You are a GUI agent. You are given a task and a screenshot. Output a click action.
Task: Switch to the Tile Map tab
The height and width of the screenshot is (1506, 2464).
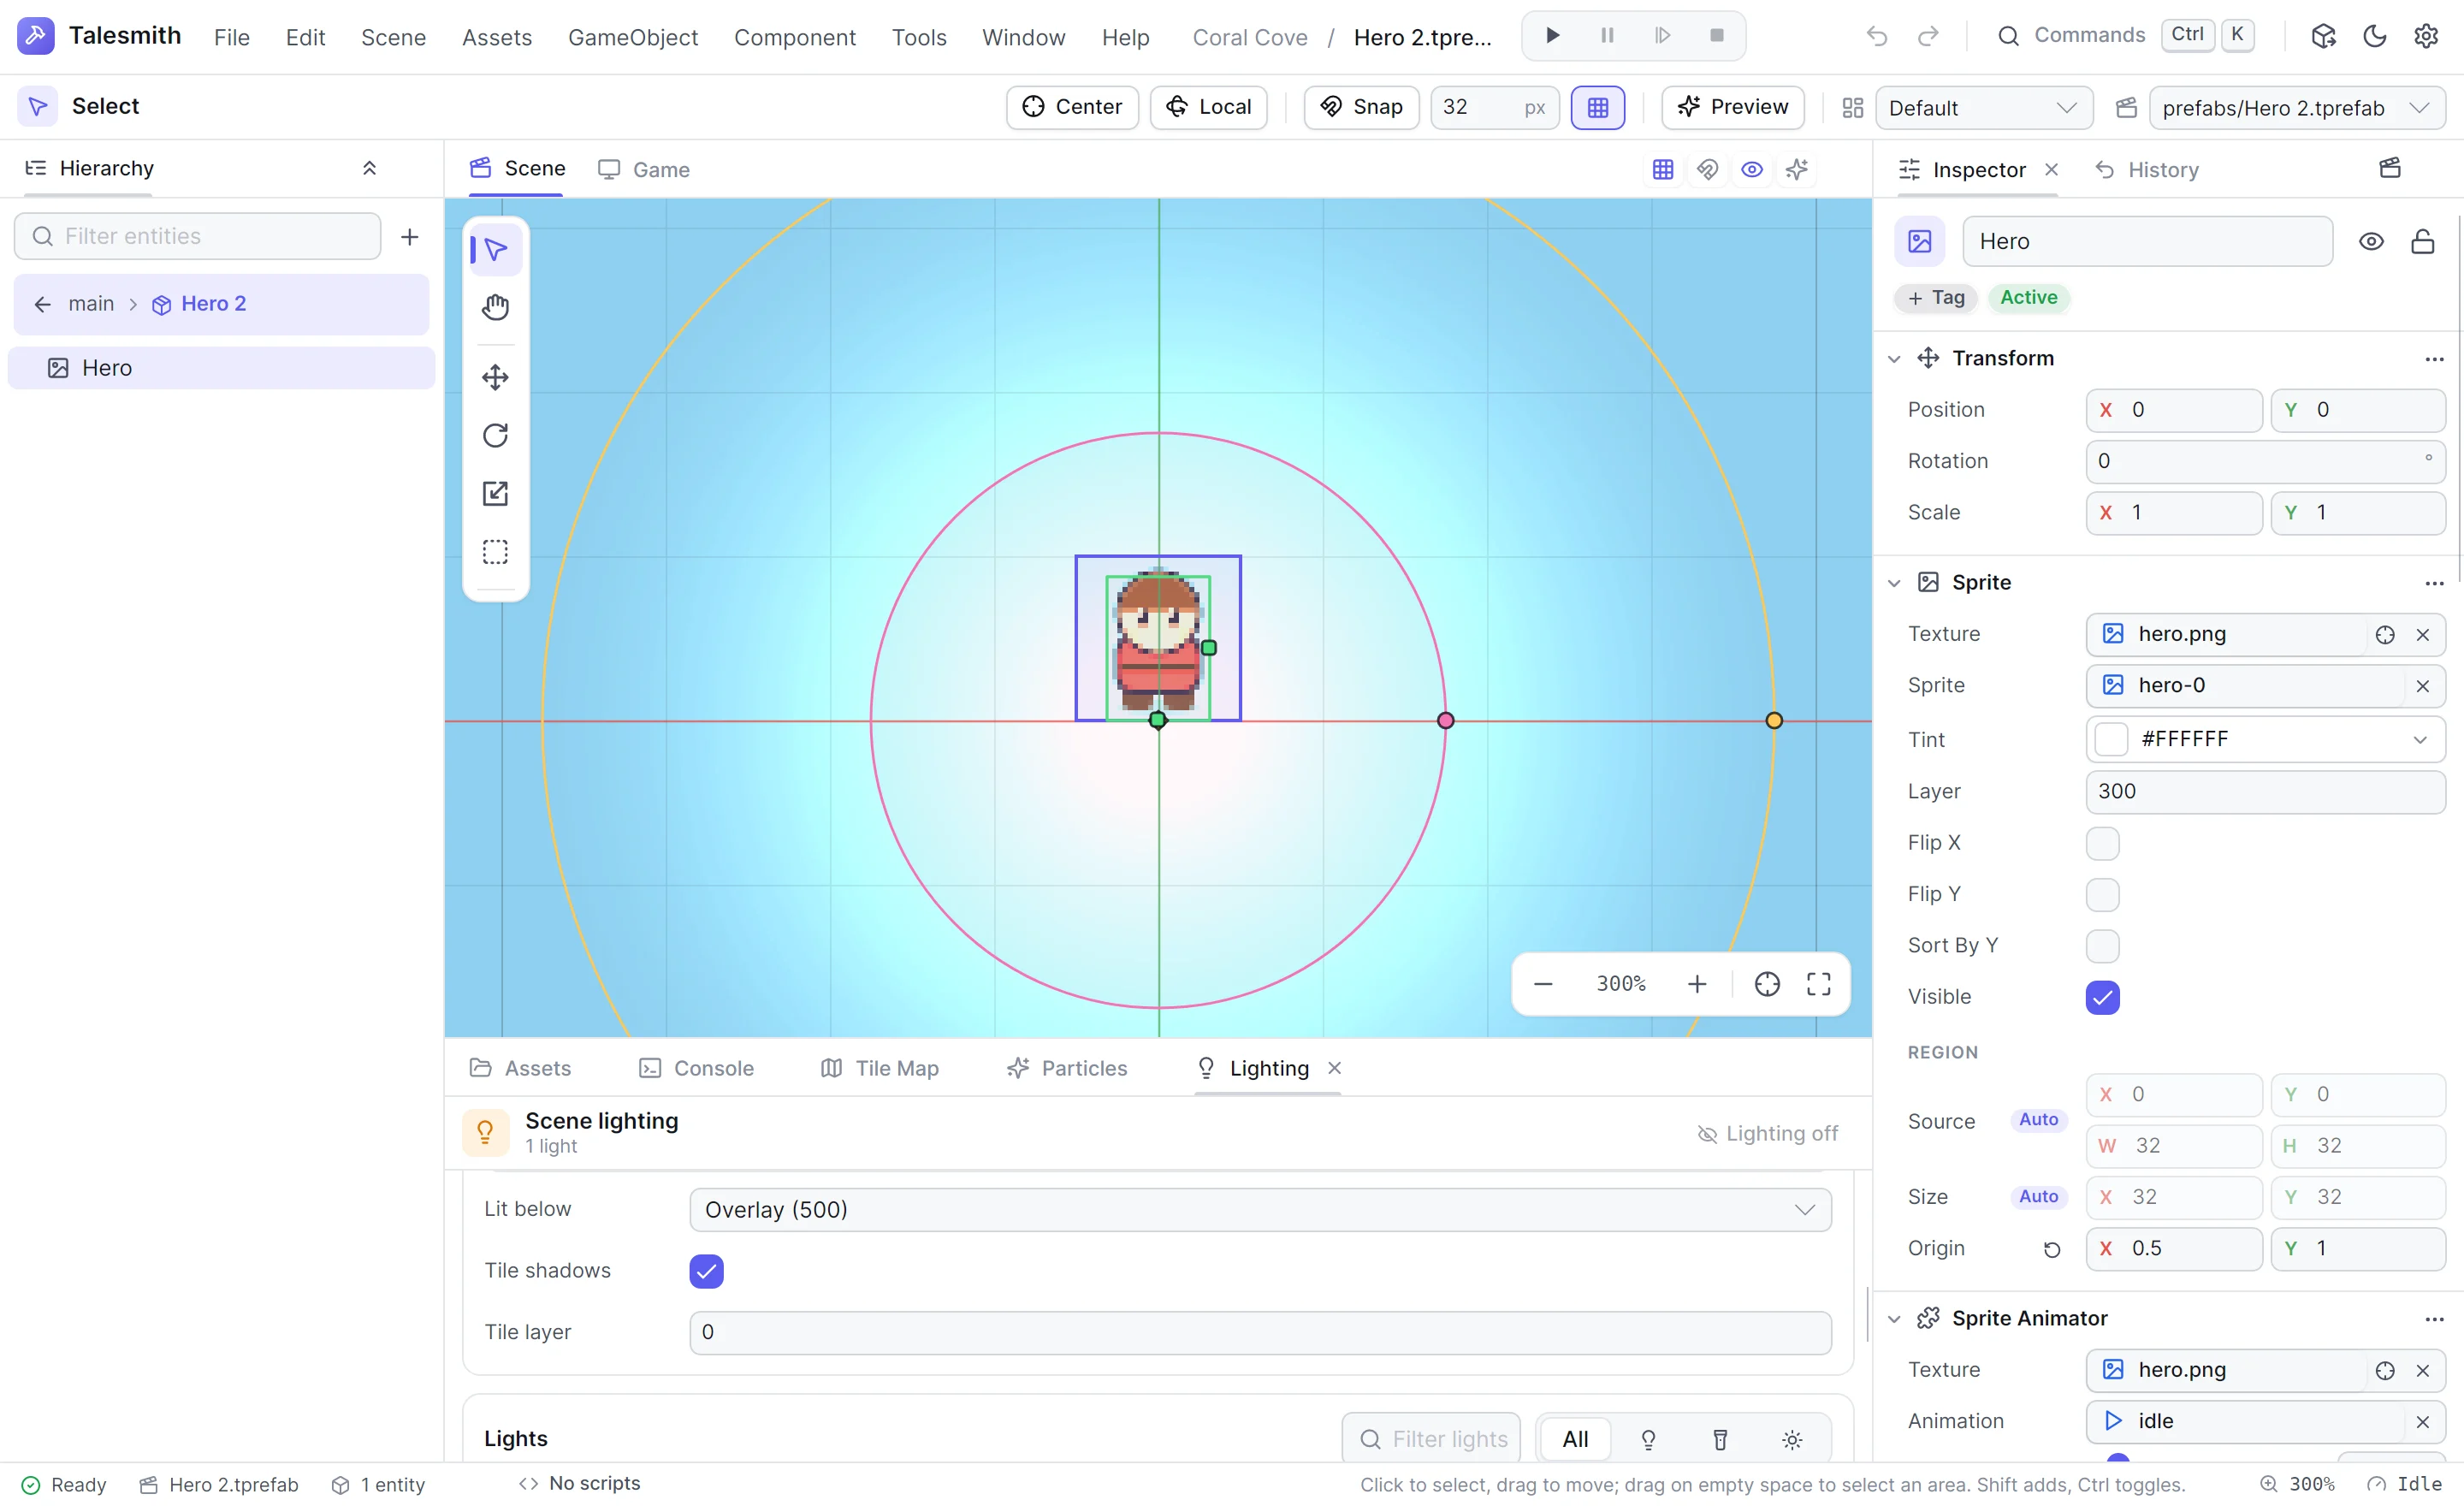[879, 1068]
